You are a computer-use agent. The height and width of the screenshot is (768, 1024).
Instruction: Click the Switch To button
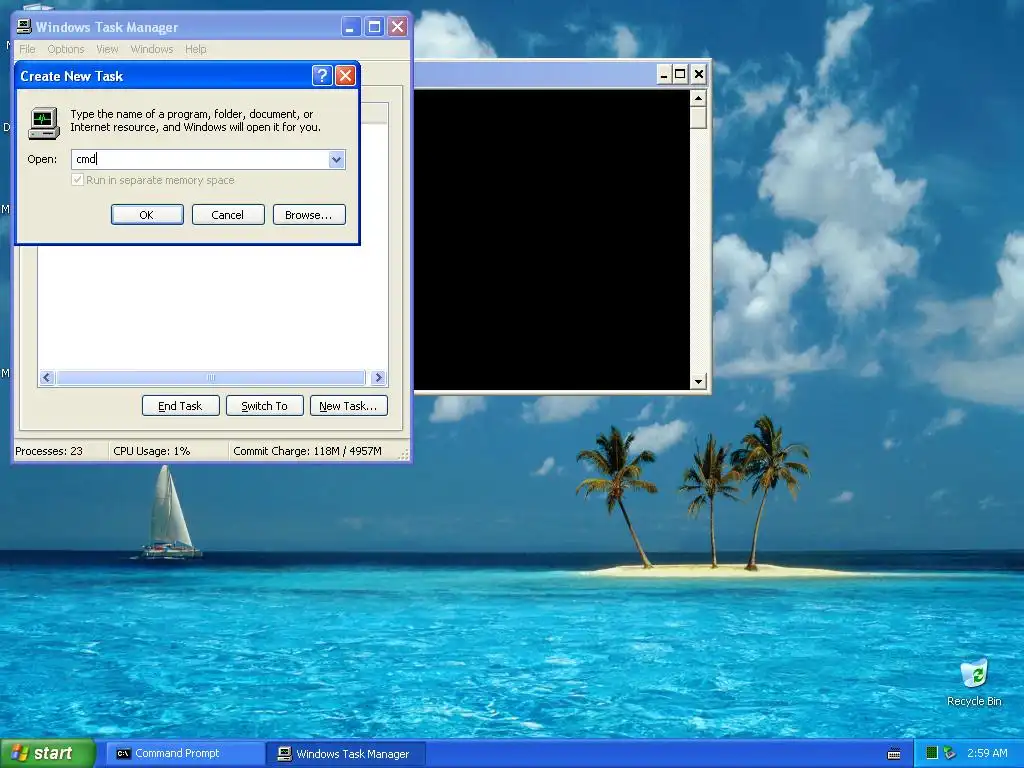pyautogui.click(x=264, y=406)
